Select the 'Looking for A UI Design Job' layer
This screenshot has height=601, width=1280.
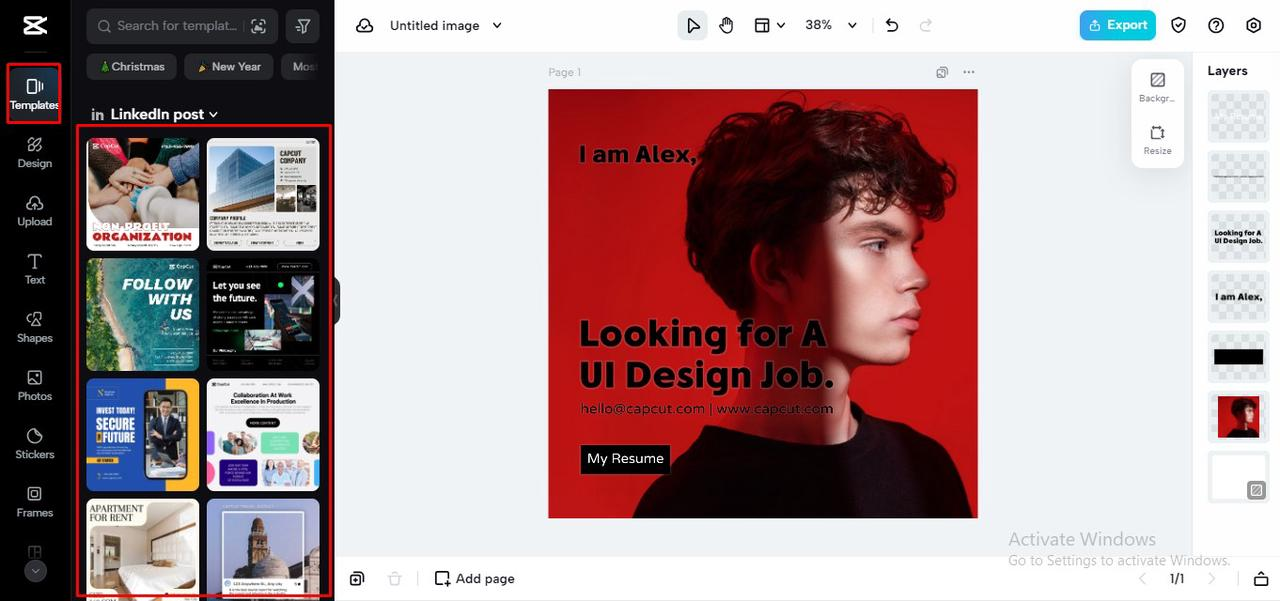tap(1238, 237)
